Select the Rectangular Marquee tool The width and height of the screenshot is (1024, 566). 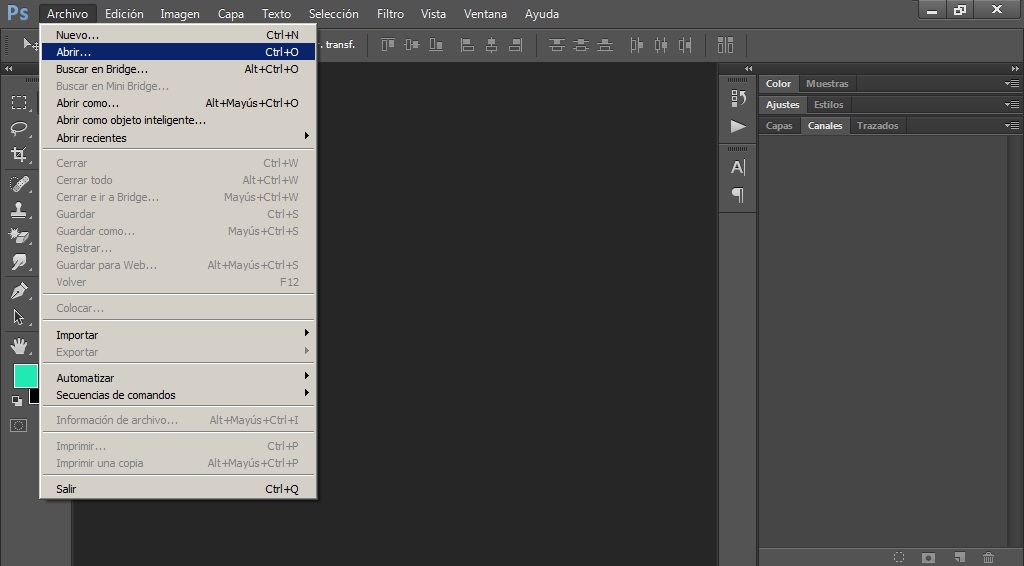point(19,102)
